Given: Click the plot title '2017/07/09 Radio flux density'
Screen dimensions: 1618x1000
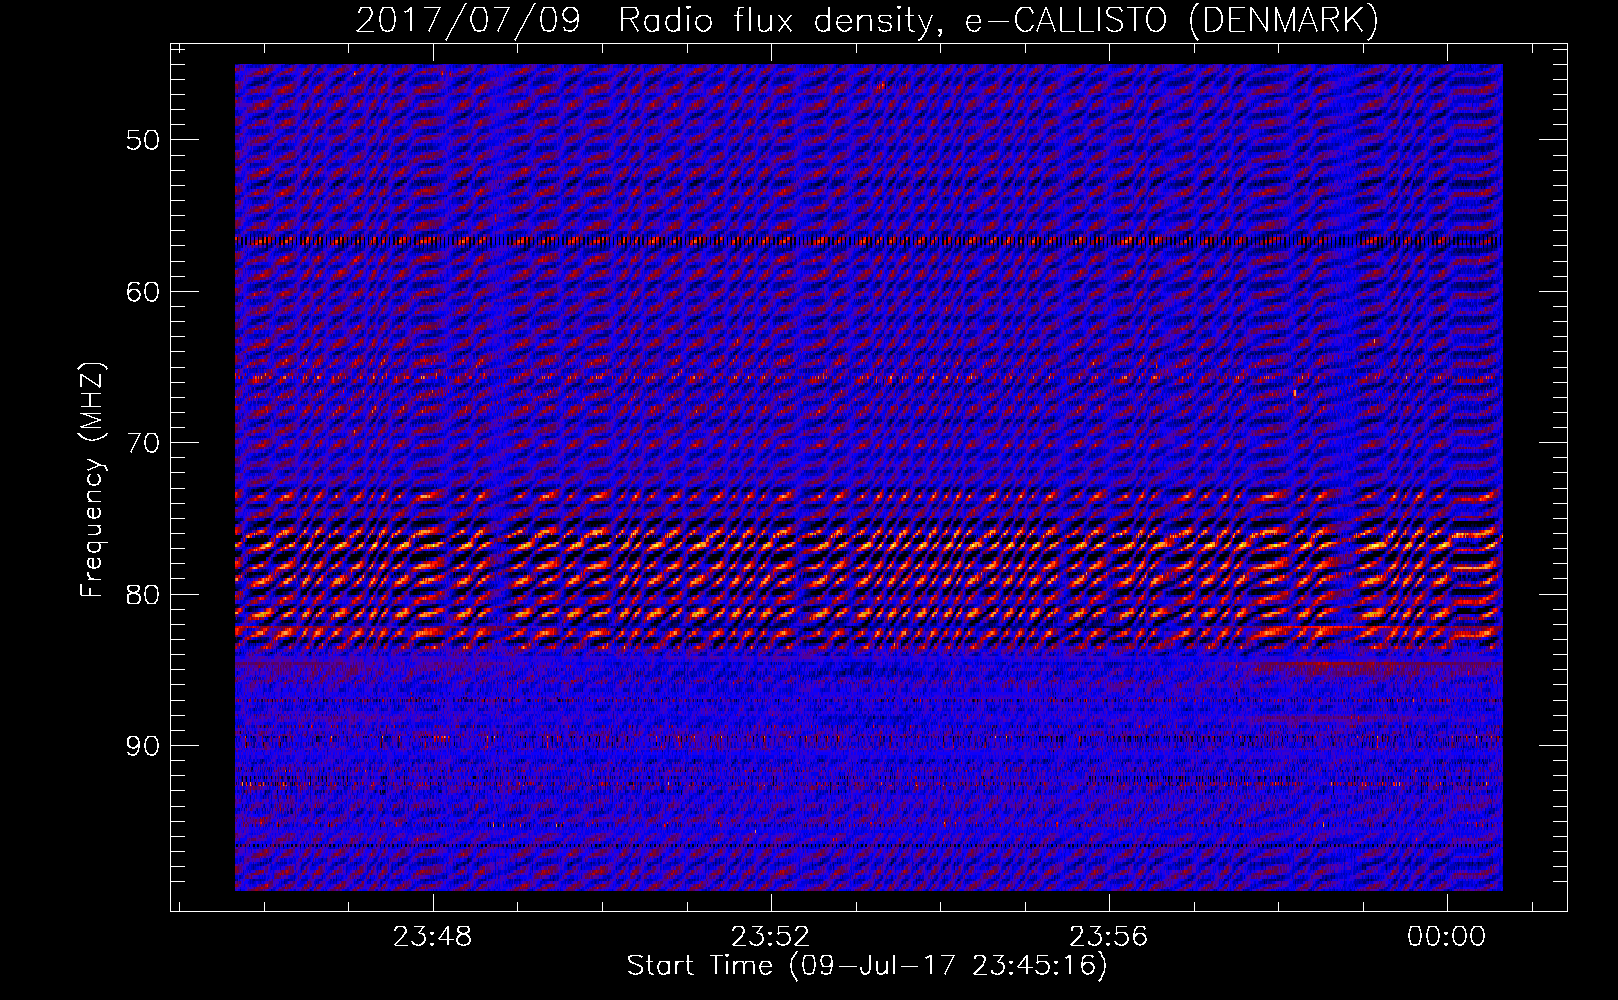Looking at the screenshot, I should coord(867,21).
